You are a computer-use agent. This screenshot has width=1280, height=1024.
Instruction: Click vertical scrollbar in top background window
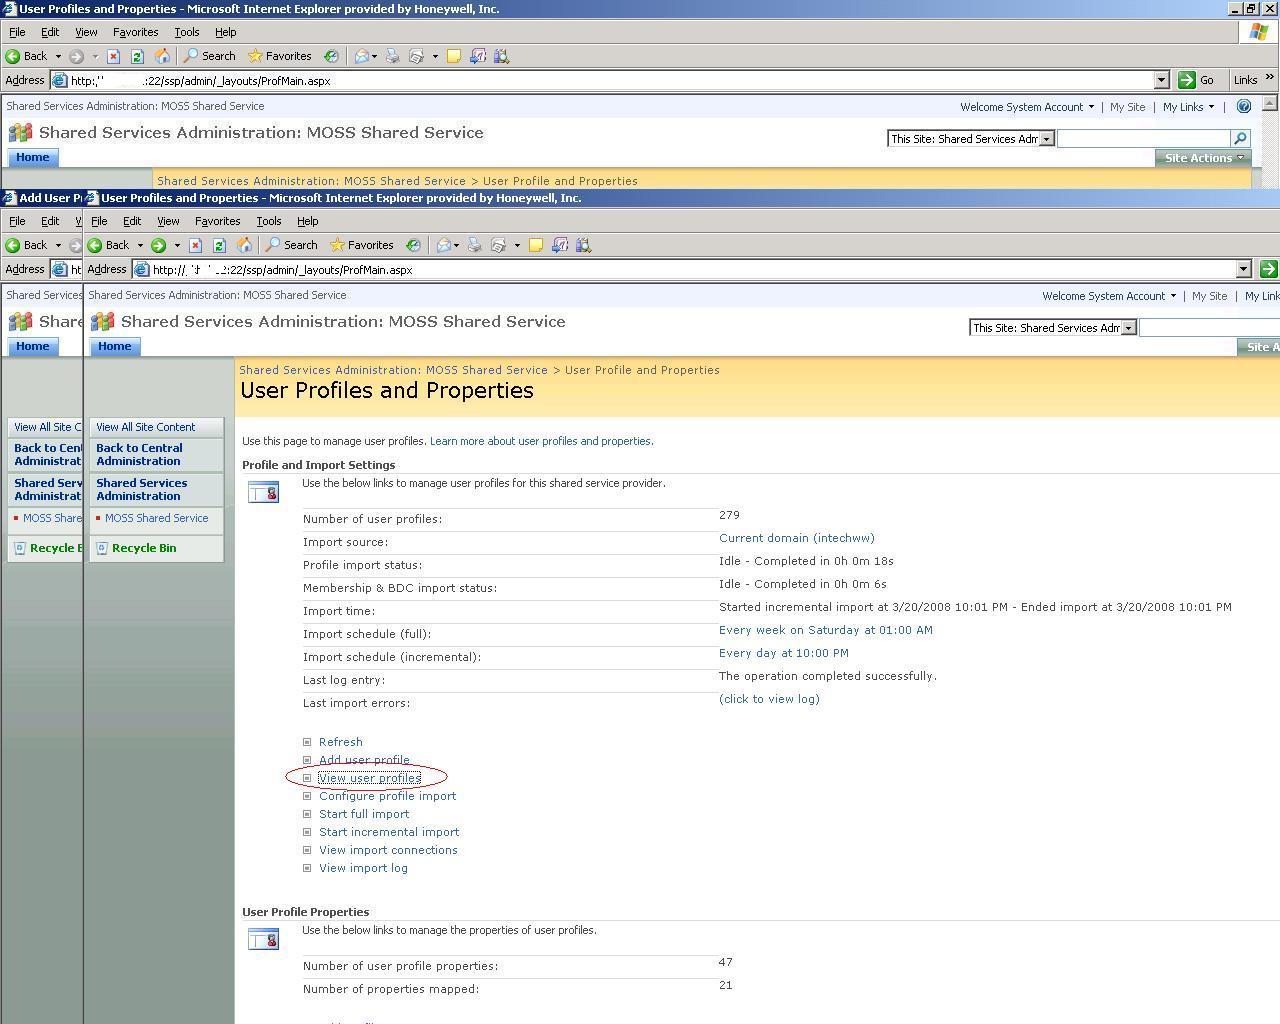1270,140
